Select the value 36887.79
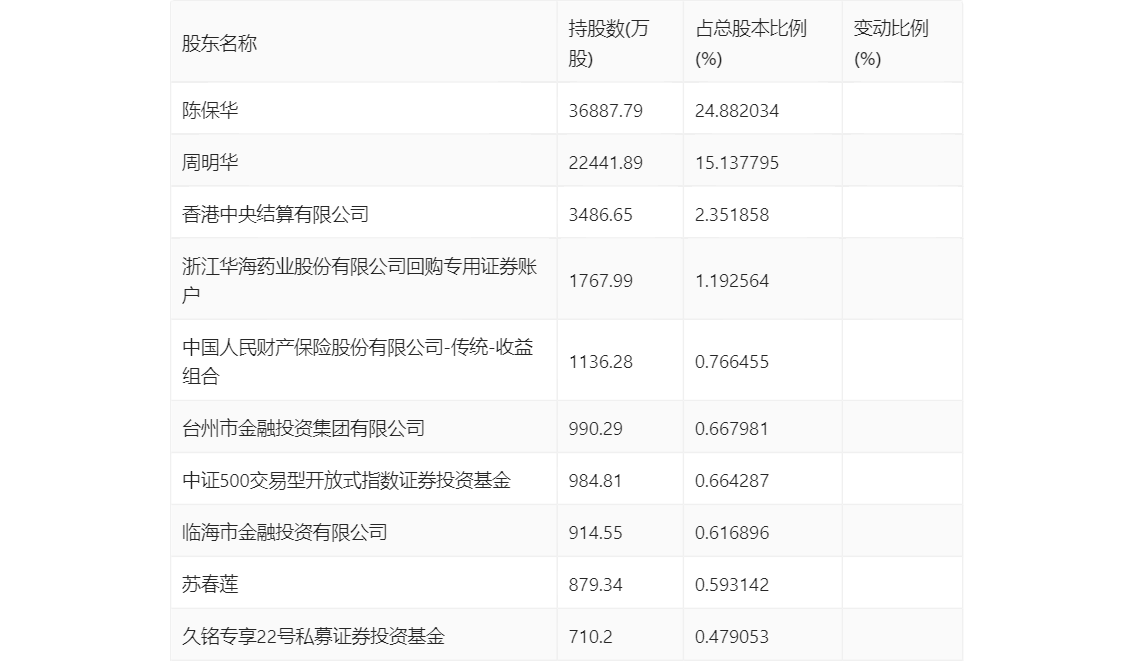This screenshot has width=1134, height=661. tap(605, 111)
